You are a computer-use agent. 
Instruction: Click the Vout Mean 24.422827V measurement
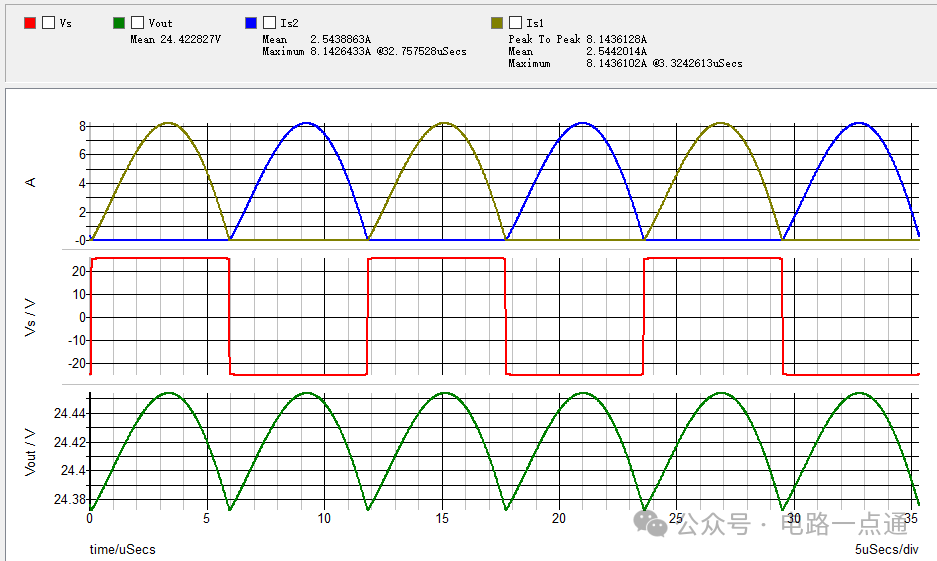pos(176,39)
